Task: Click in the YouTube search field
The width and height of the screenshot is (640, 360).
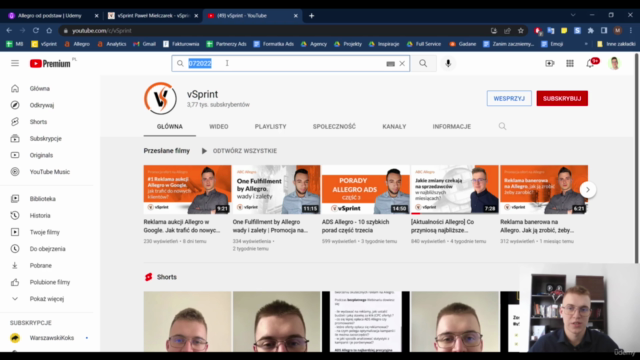Action: coord(291,64)
